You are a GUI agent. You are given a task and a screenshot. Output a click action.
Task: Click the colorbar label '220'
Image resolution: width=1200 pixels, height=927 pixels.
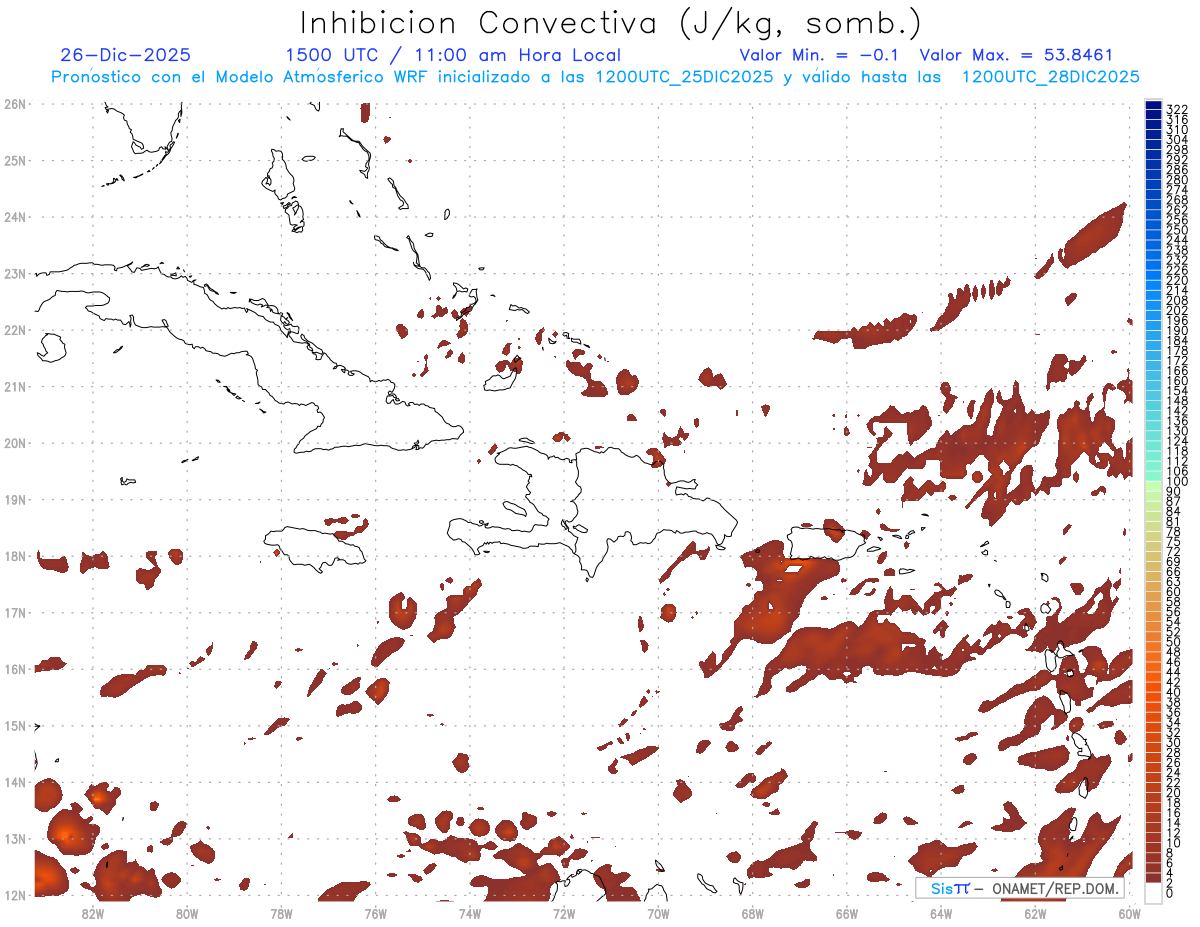click(1177, 280)
